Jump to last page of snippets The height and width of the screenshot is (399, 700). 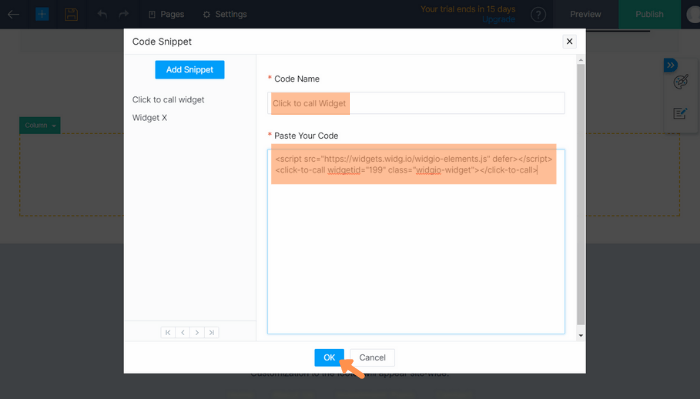pos(212,332)
